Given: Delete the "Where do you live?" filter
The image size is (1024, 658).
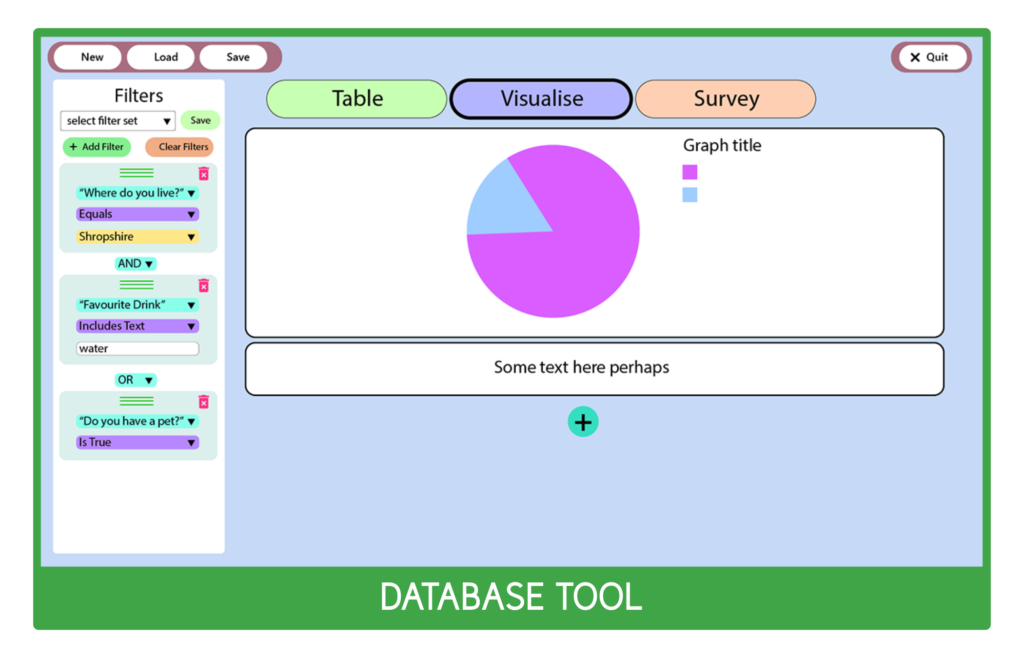Looking at the screenshot, I should (204, 173).
